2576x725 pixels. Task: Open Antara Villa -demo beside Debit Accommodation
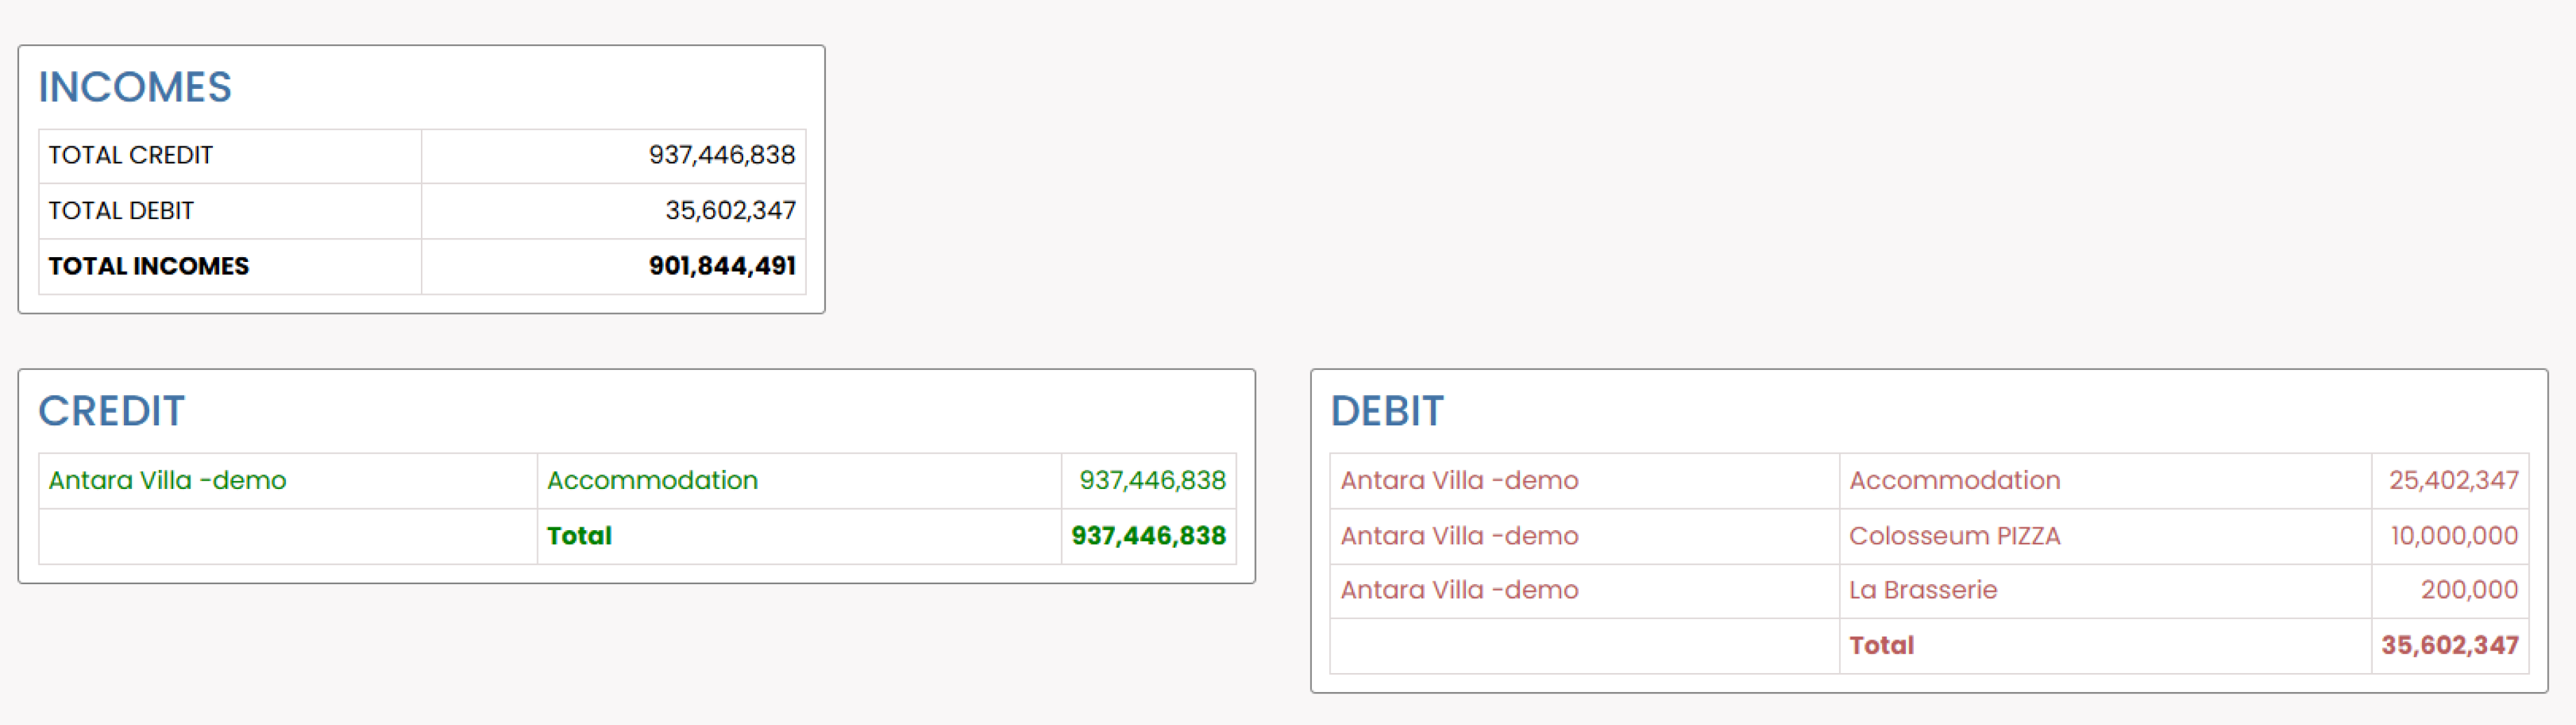coord(1459,480)
